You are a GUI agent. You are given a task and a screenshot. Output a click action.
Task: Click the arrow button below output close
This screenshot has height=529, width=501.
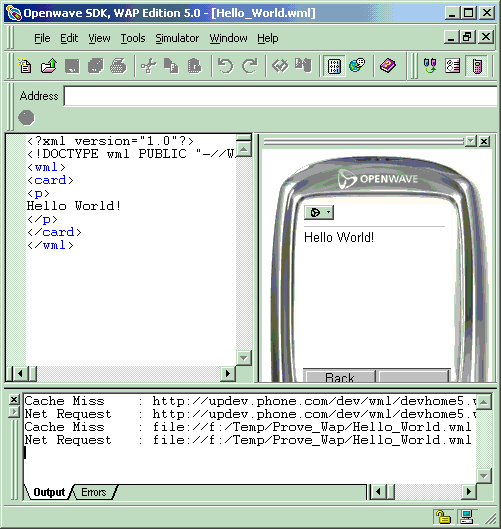(x=14, y=412)
